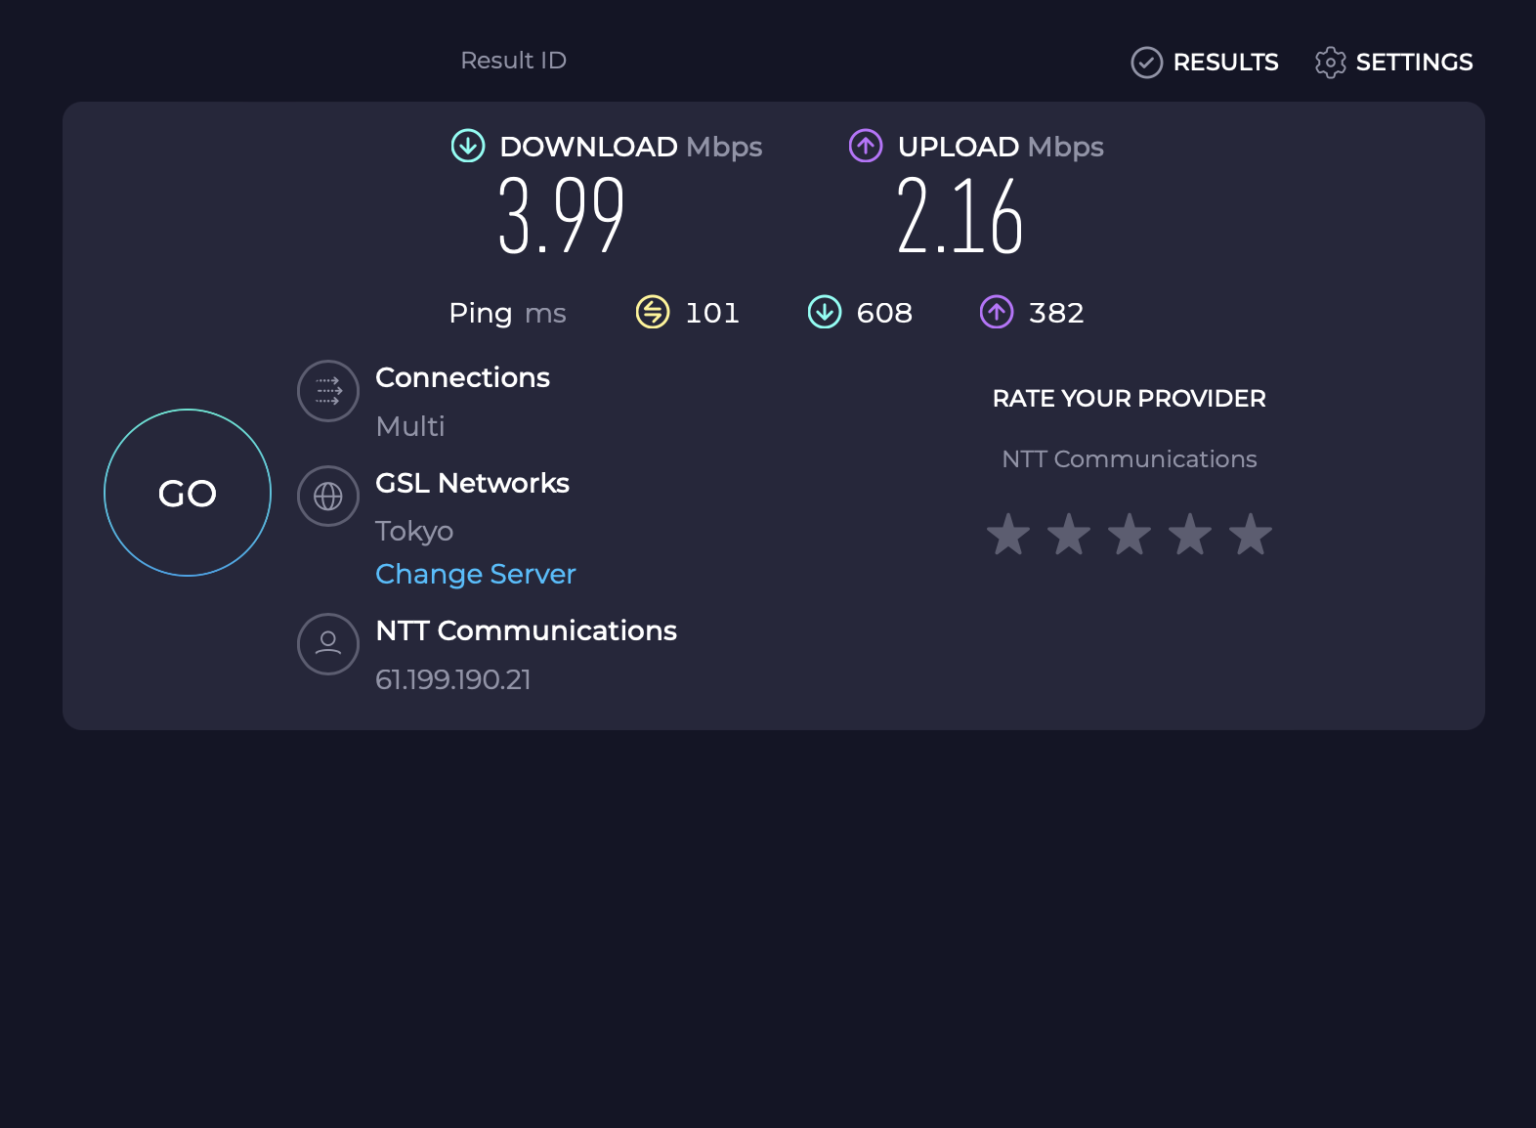Click the download arrow icon beside DOWNLOAD

pos(467,146)
